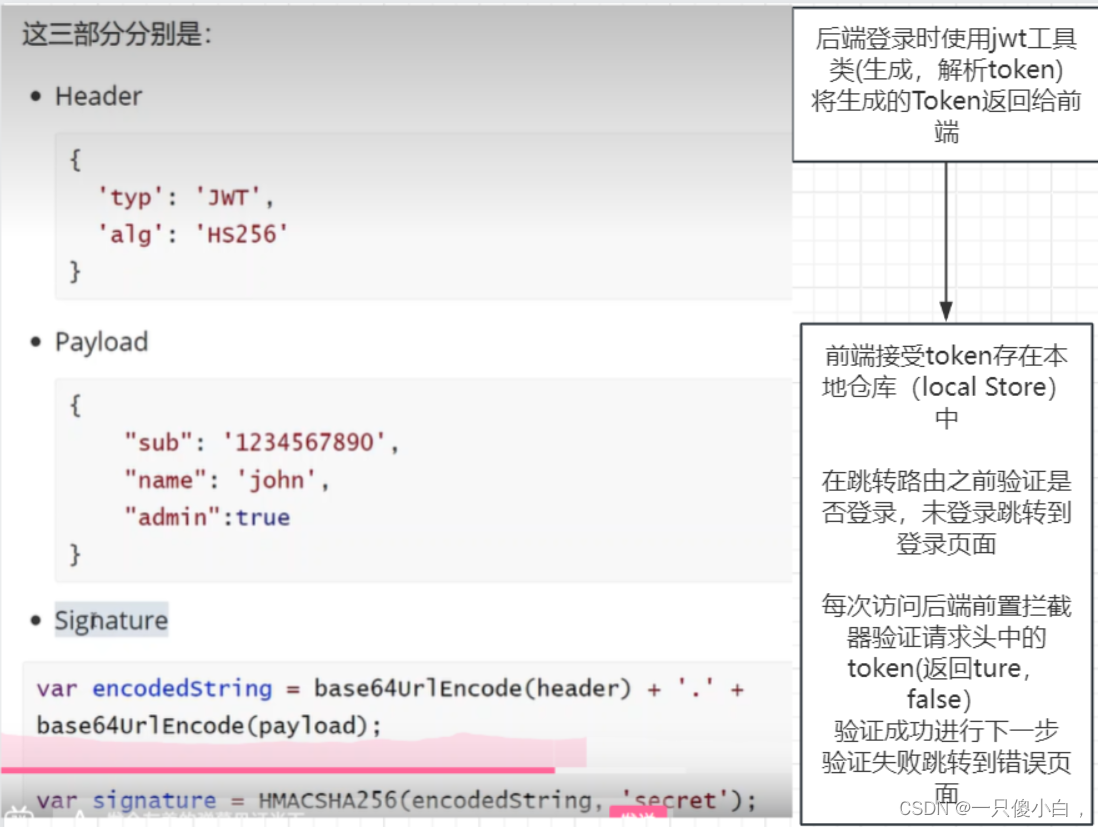Click the highlighted Signature bullet text
The height and width of the screenshot is (827, 1098).
pos(110,620)
